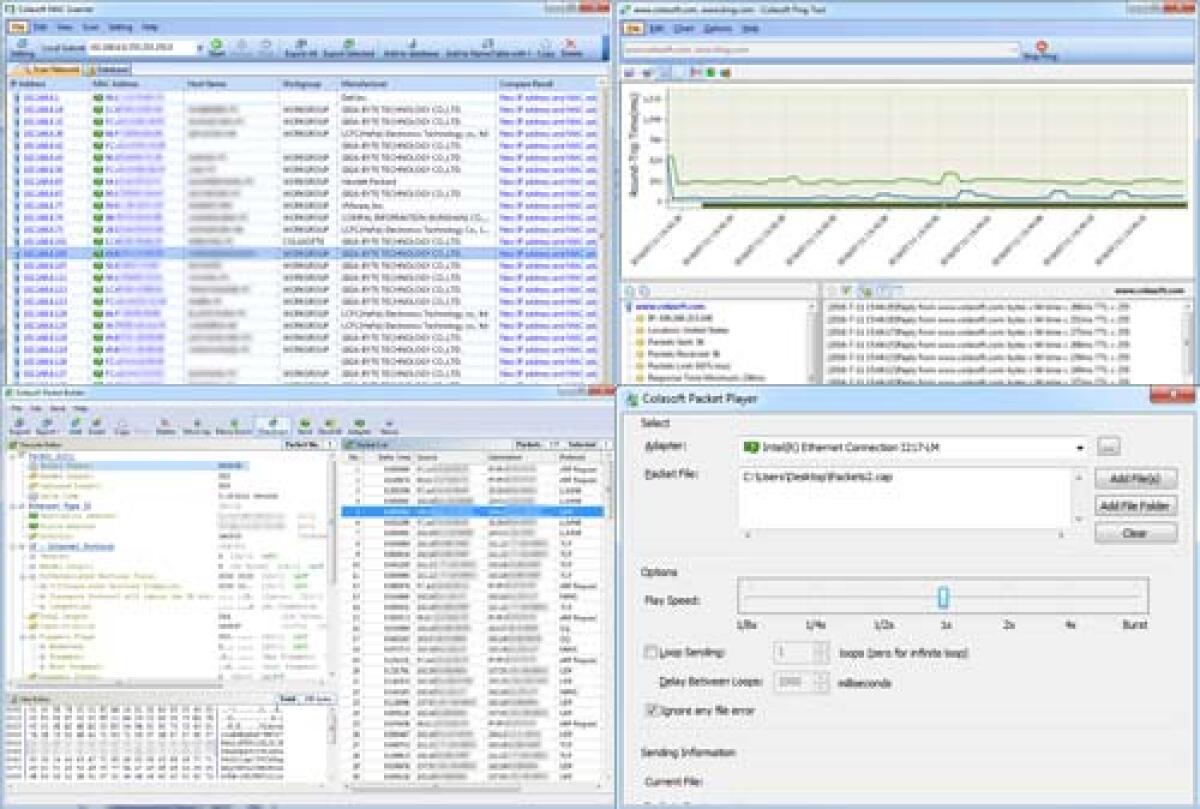Uncheck Ignore any file error checkbox
Screen dimensions: 1200x809
pyautogui.click(x=652, y=710)
